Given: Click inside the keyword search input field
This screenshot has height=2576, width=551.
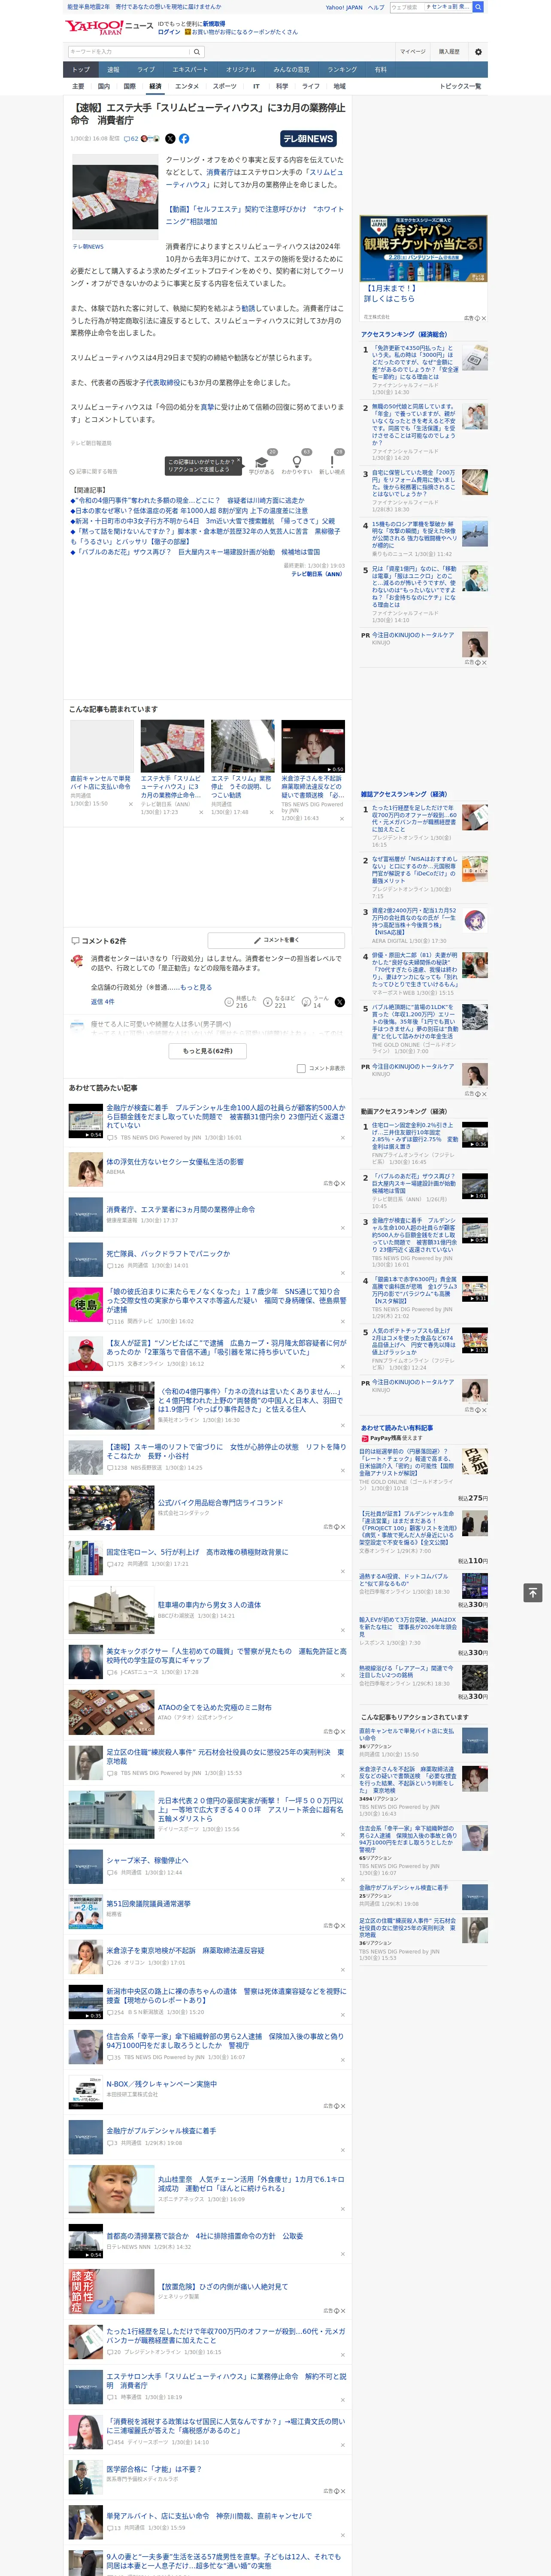Looking at the screenshot, I should [128, 52].
